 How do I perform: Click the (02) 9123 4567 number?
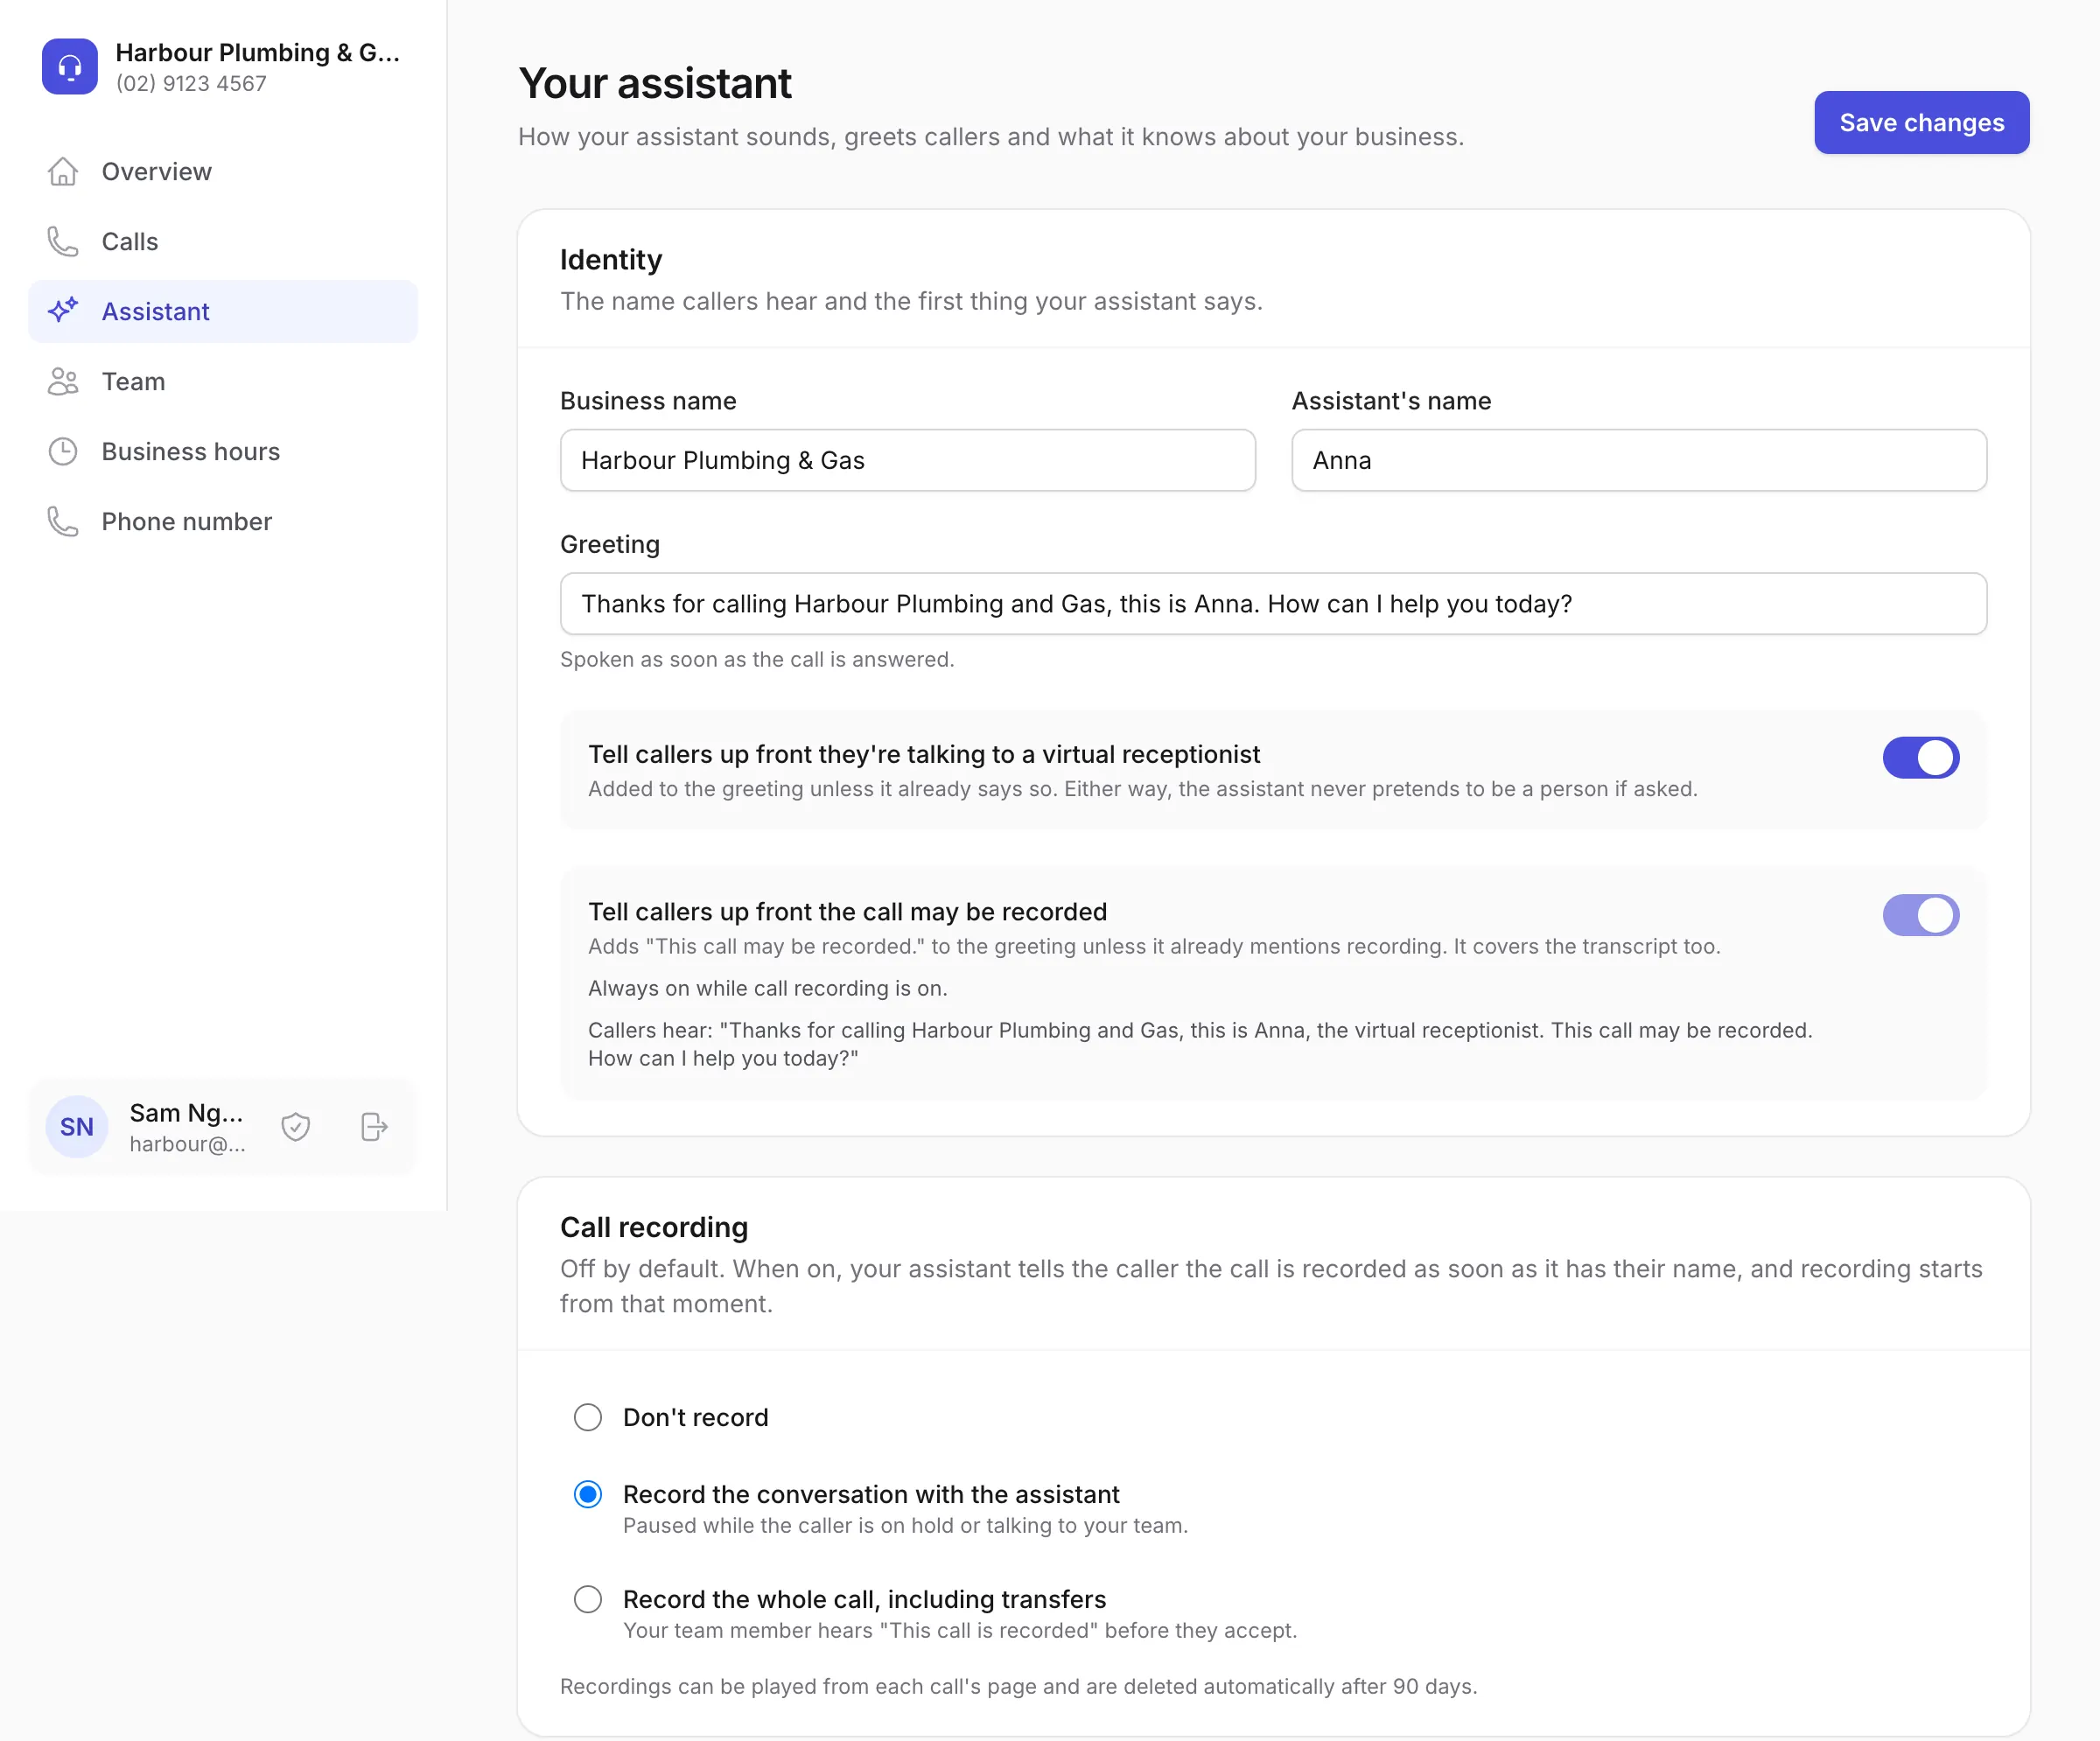click(x=191, y=84)
